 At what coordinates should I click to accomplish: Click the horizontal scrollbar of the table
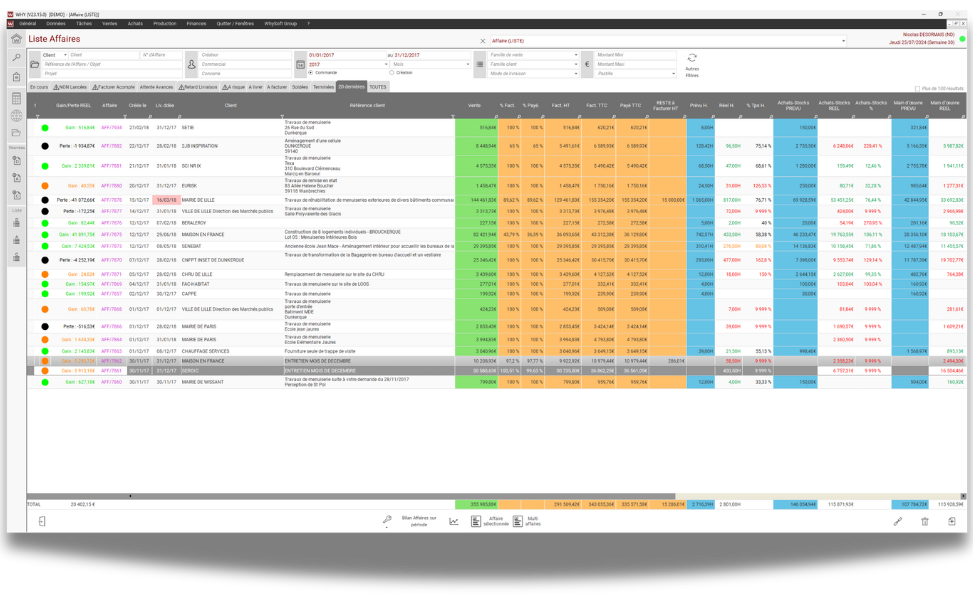(x=400, y=496)
